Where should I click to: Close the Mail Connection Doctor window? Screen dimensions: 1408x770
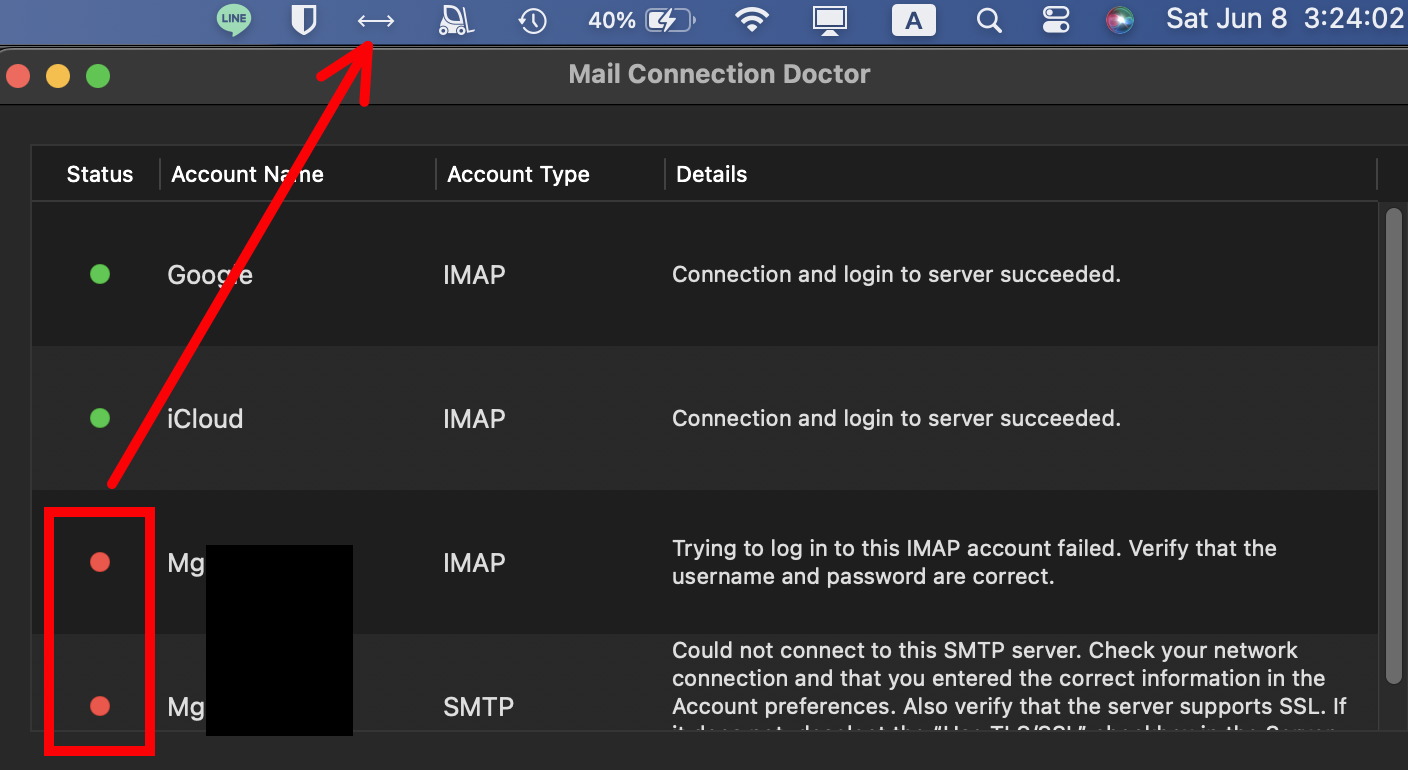pyautogui.click(x=19, y=75)
